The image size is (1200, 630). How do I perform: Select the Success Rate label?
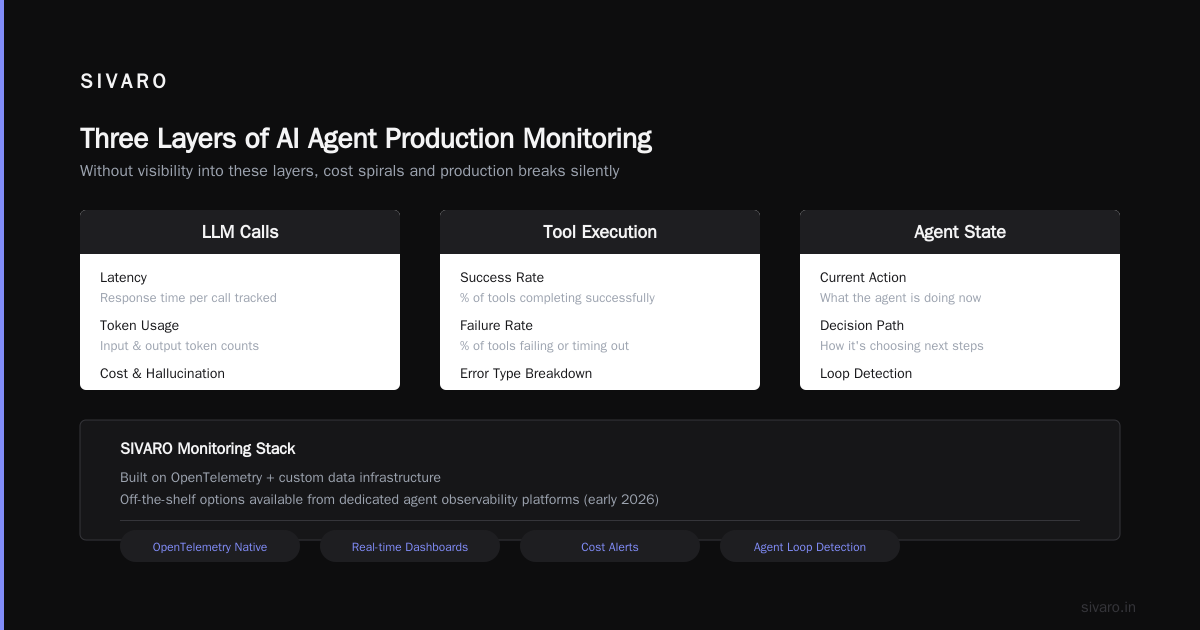coord(502,277)
